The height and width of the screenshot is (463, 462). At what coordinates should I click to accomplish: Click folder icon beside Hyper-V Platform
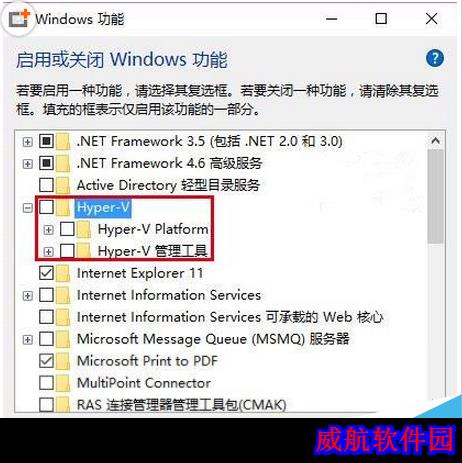pos(84,230)
